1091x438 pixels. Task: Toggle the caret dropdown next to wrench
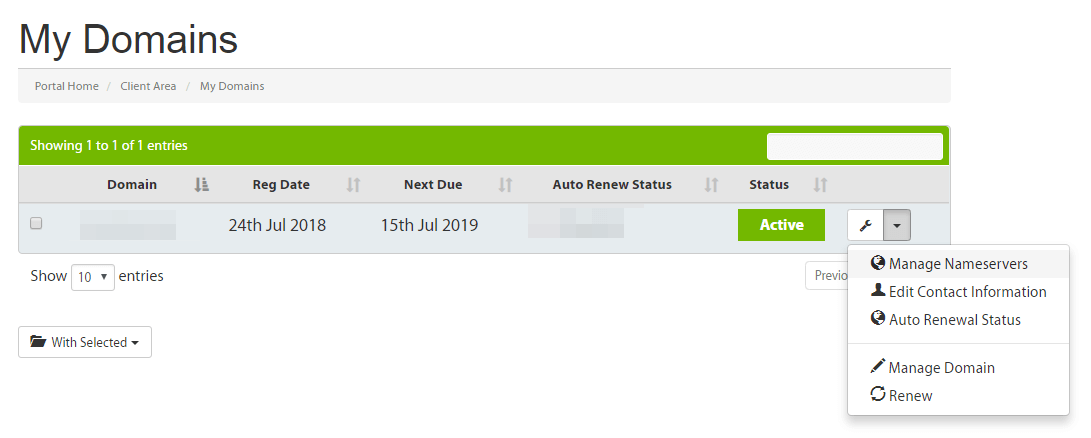[897, 225]
